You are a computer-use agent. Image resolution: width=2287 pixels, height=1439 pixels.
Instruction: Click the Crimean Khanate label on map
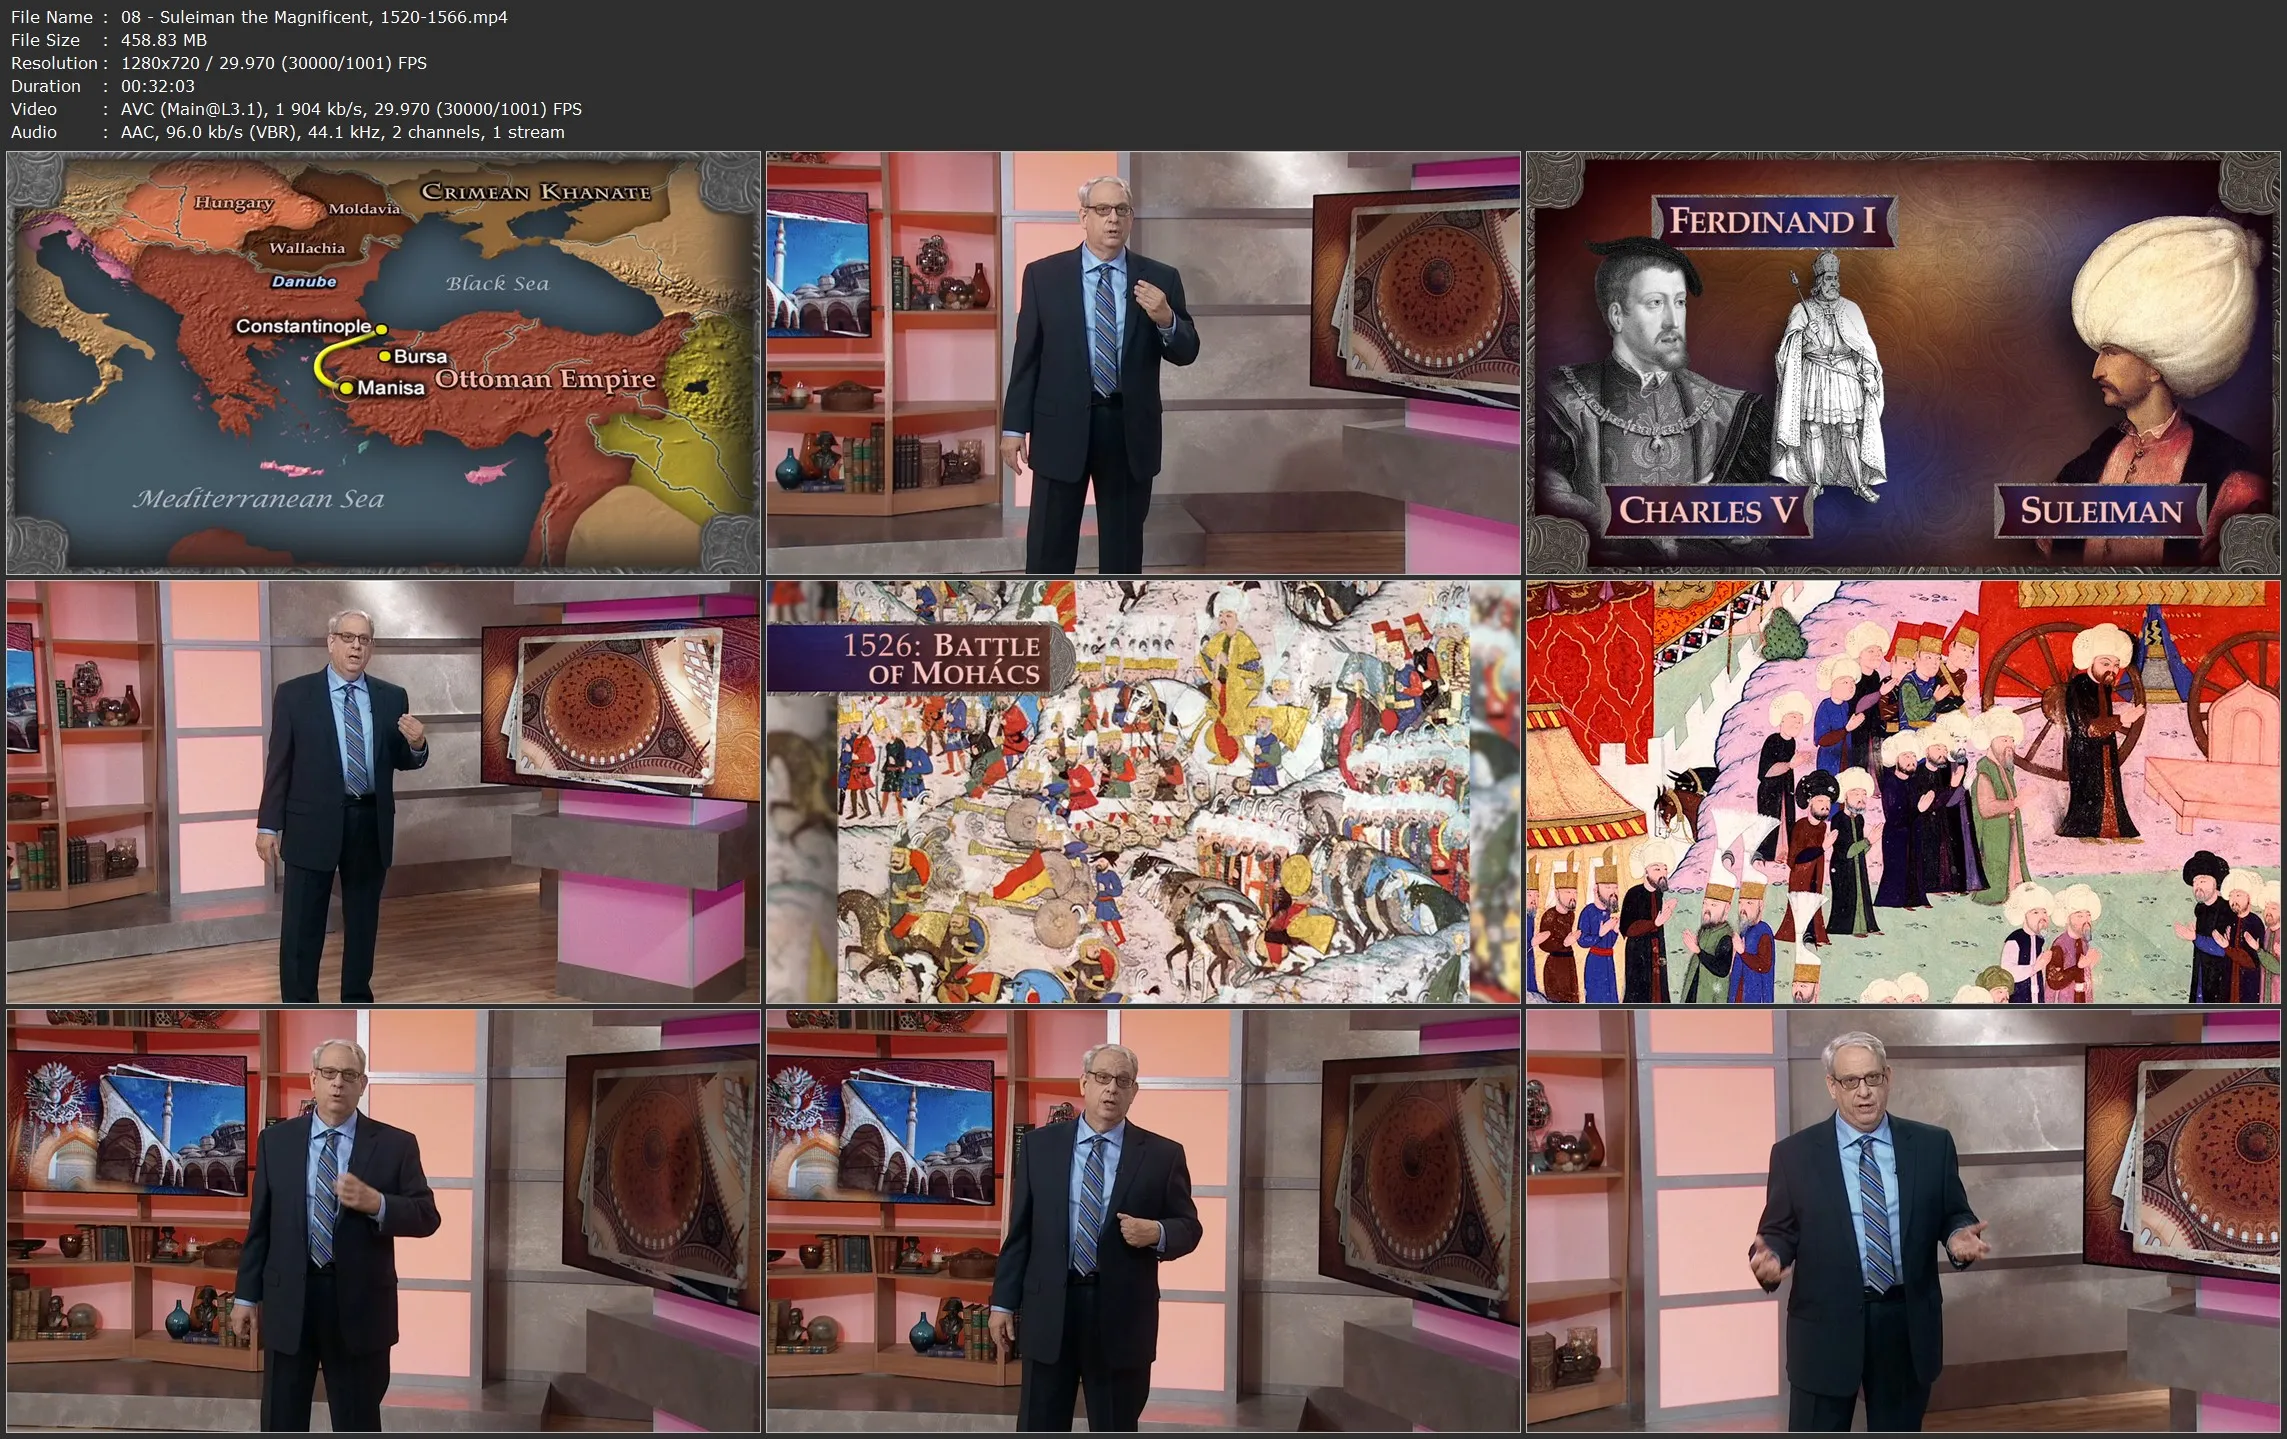tap(535, 192)
